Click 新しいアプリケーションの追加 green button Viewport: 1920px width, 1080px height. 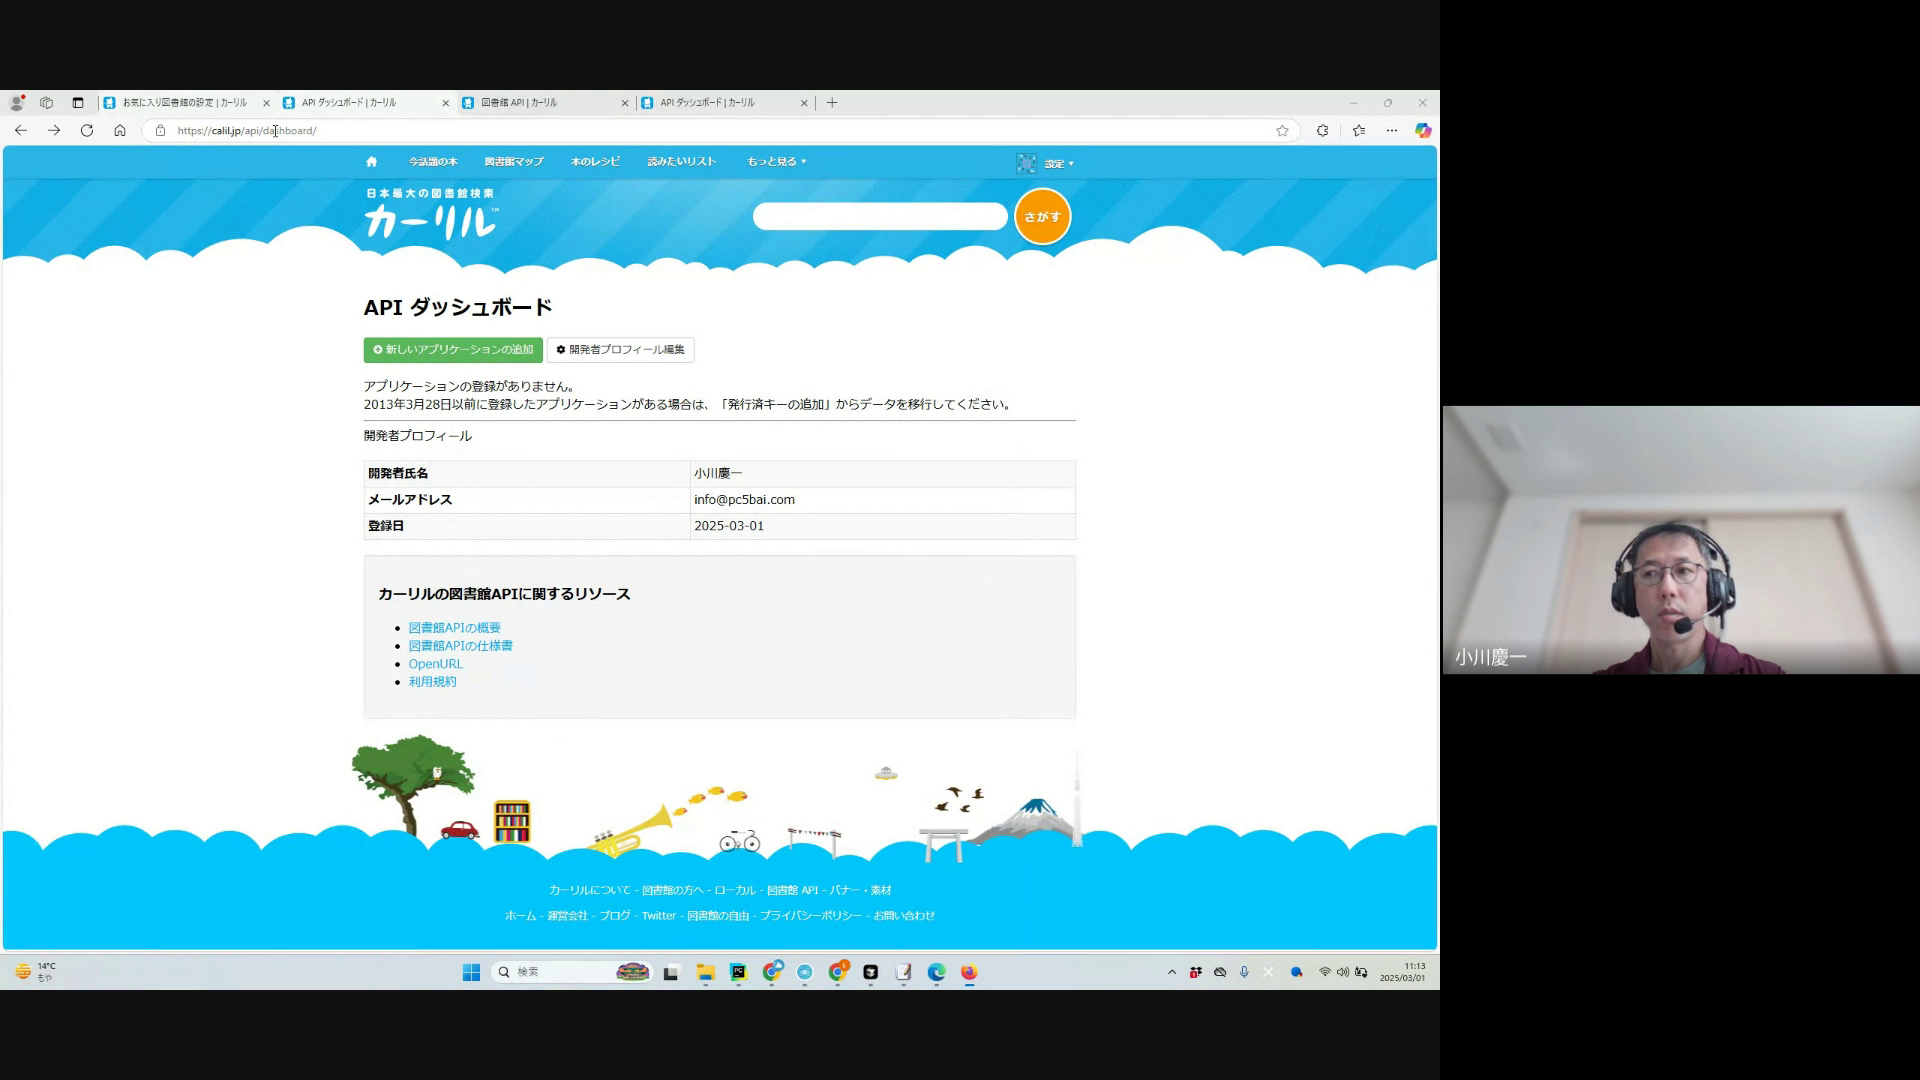[x=453, y=350]
